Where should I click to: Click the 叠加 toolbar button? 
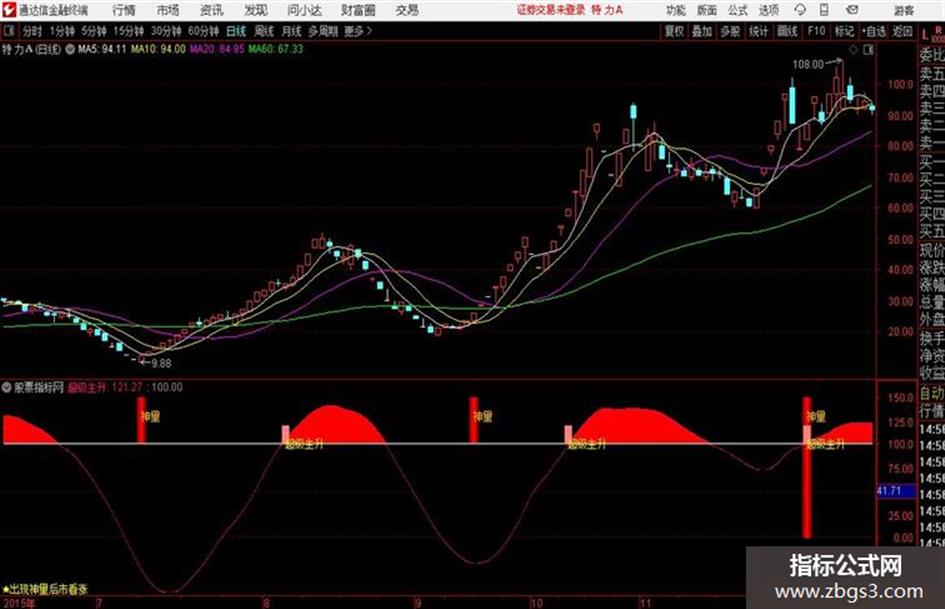pyautogui.click(x=702, y=31)
